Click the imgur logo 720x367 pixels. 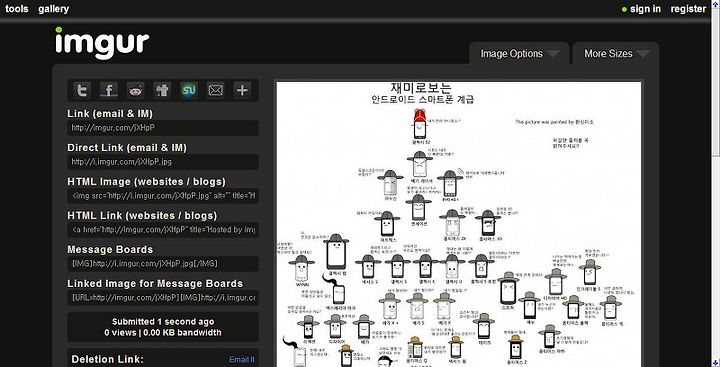pos(102,43)
